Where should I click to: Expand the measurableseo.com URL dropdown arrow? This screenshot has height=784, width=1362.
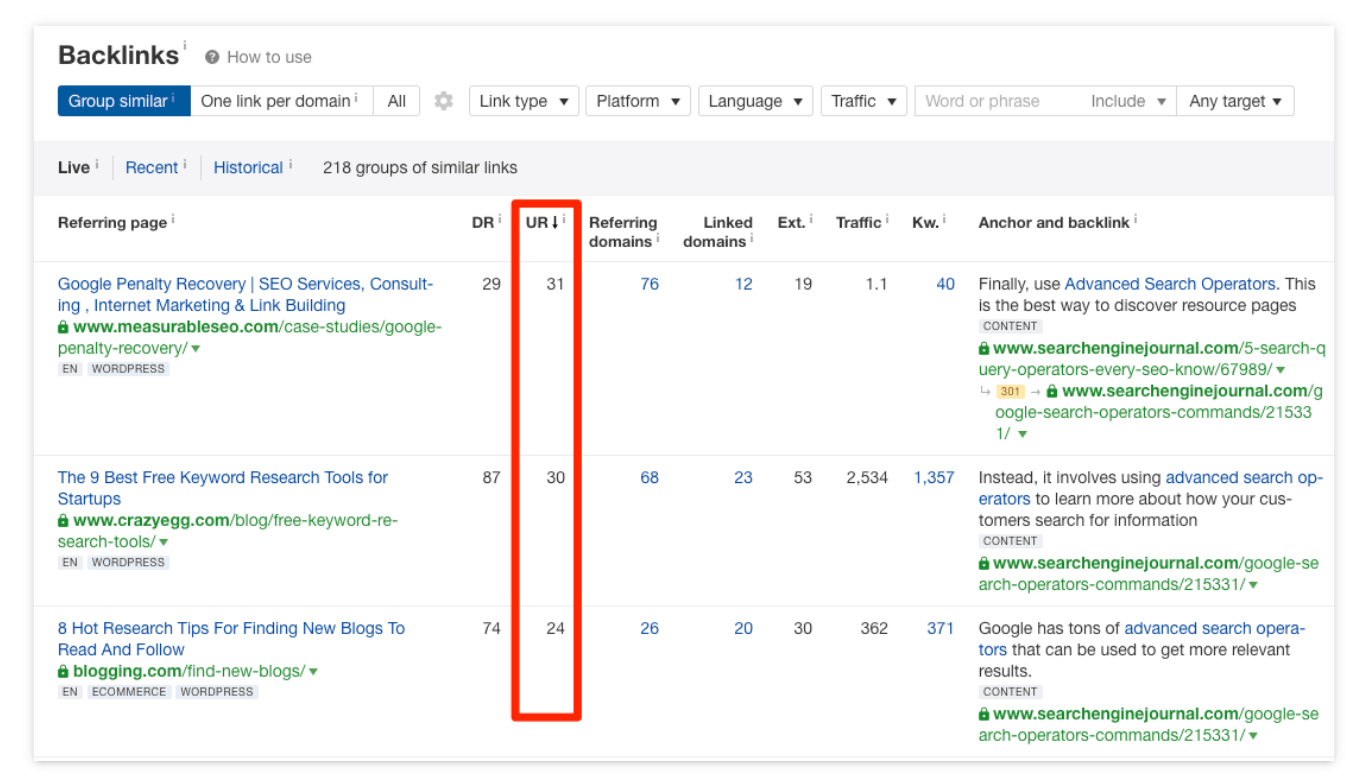pos(196,349)
